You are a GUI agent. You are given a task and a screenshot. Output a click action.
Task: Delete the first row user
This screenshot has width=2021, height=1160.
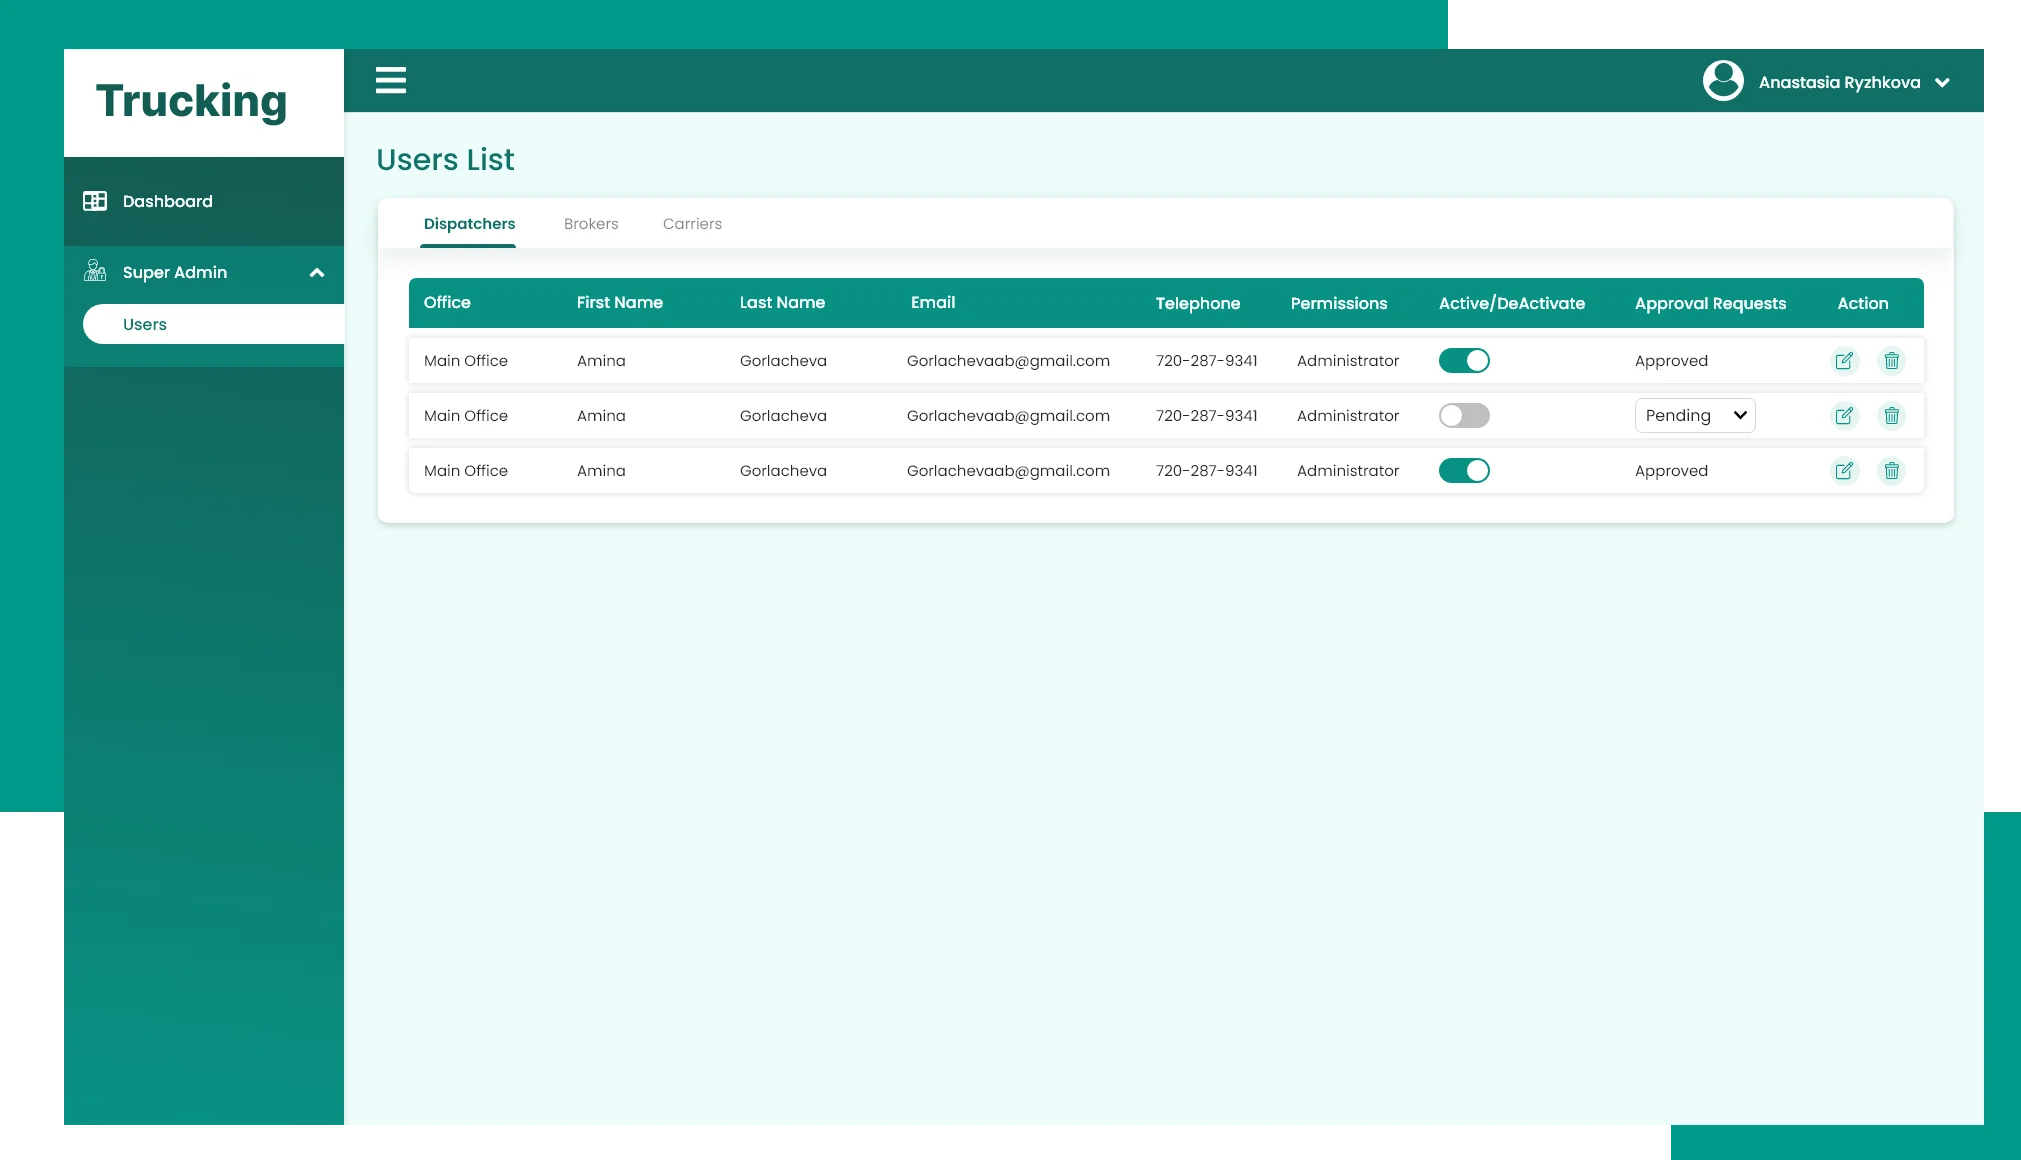click(x=1891, y=360)
